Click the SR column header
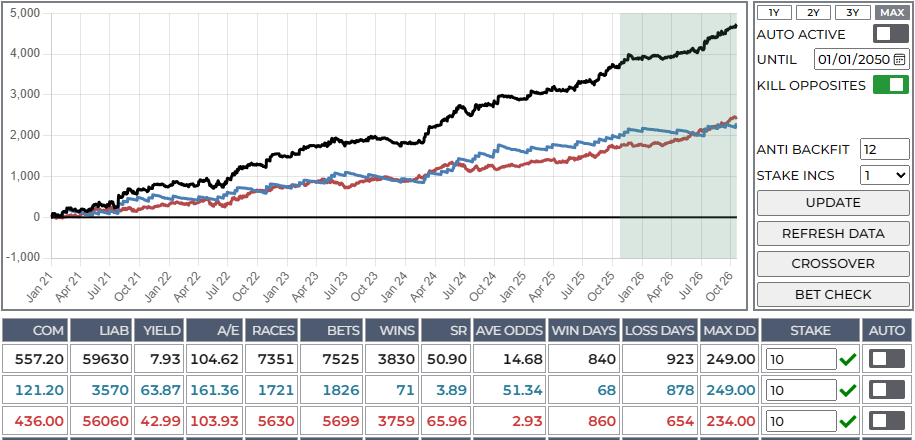 tap(446, 330)
